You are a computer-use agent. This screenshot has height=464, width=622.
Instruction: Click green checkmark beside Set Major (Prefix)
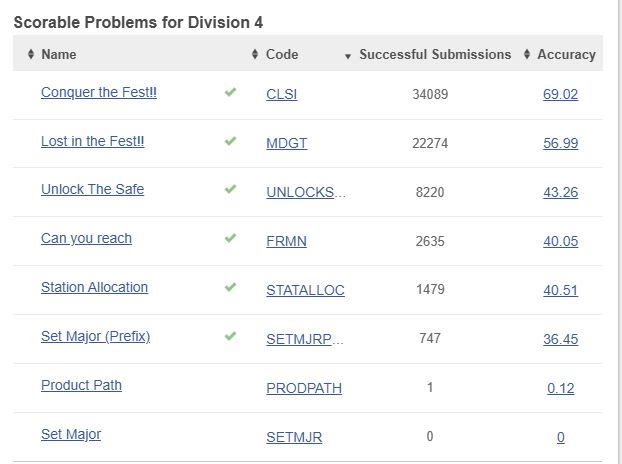[x=231, y=336]
